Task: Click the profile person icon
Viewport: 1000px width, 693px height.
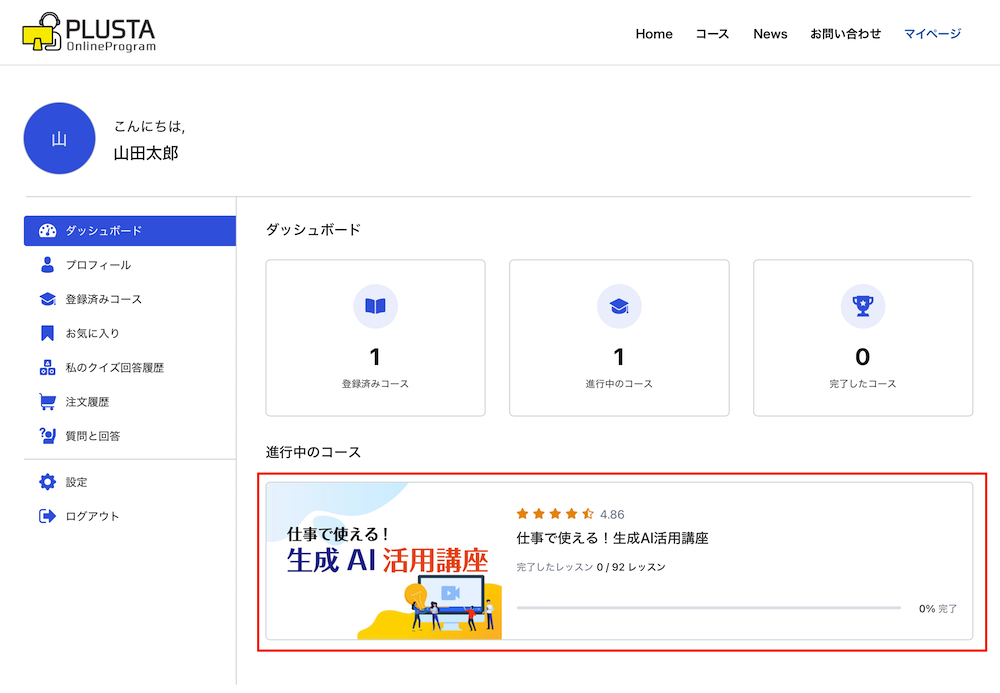Action: click(x=47, y=265)
